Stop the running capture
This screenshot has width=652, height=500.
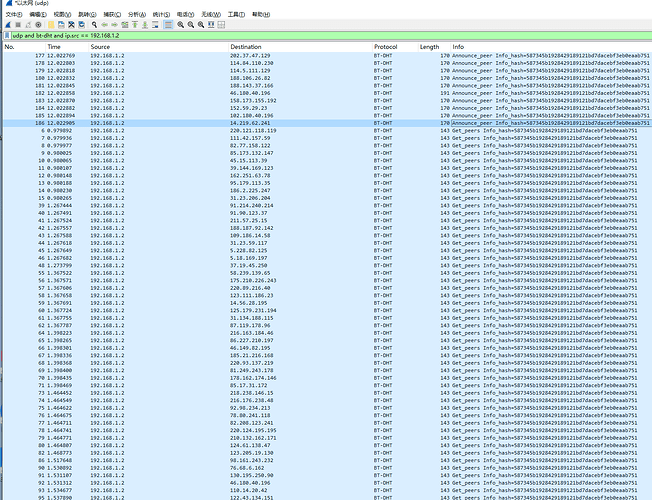pos(18,25)
